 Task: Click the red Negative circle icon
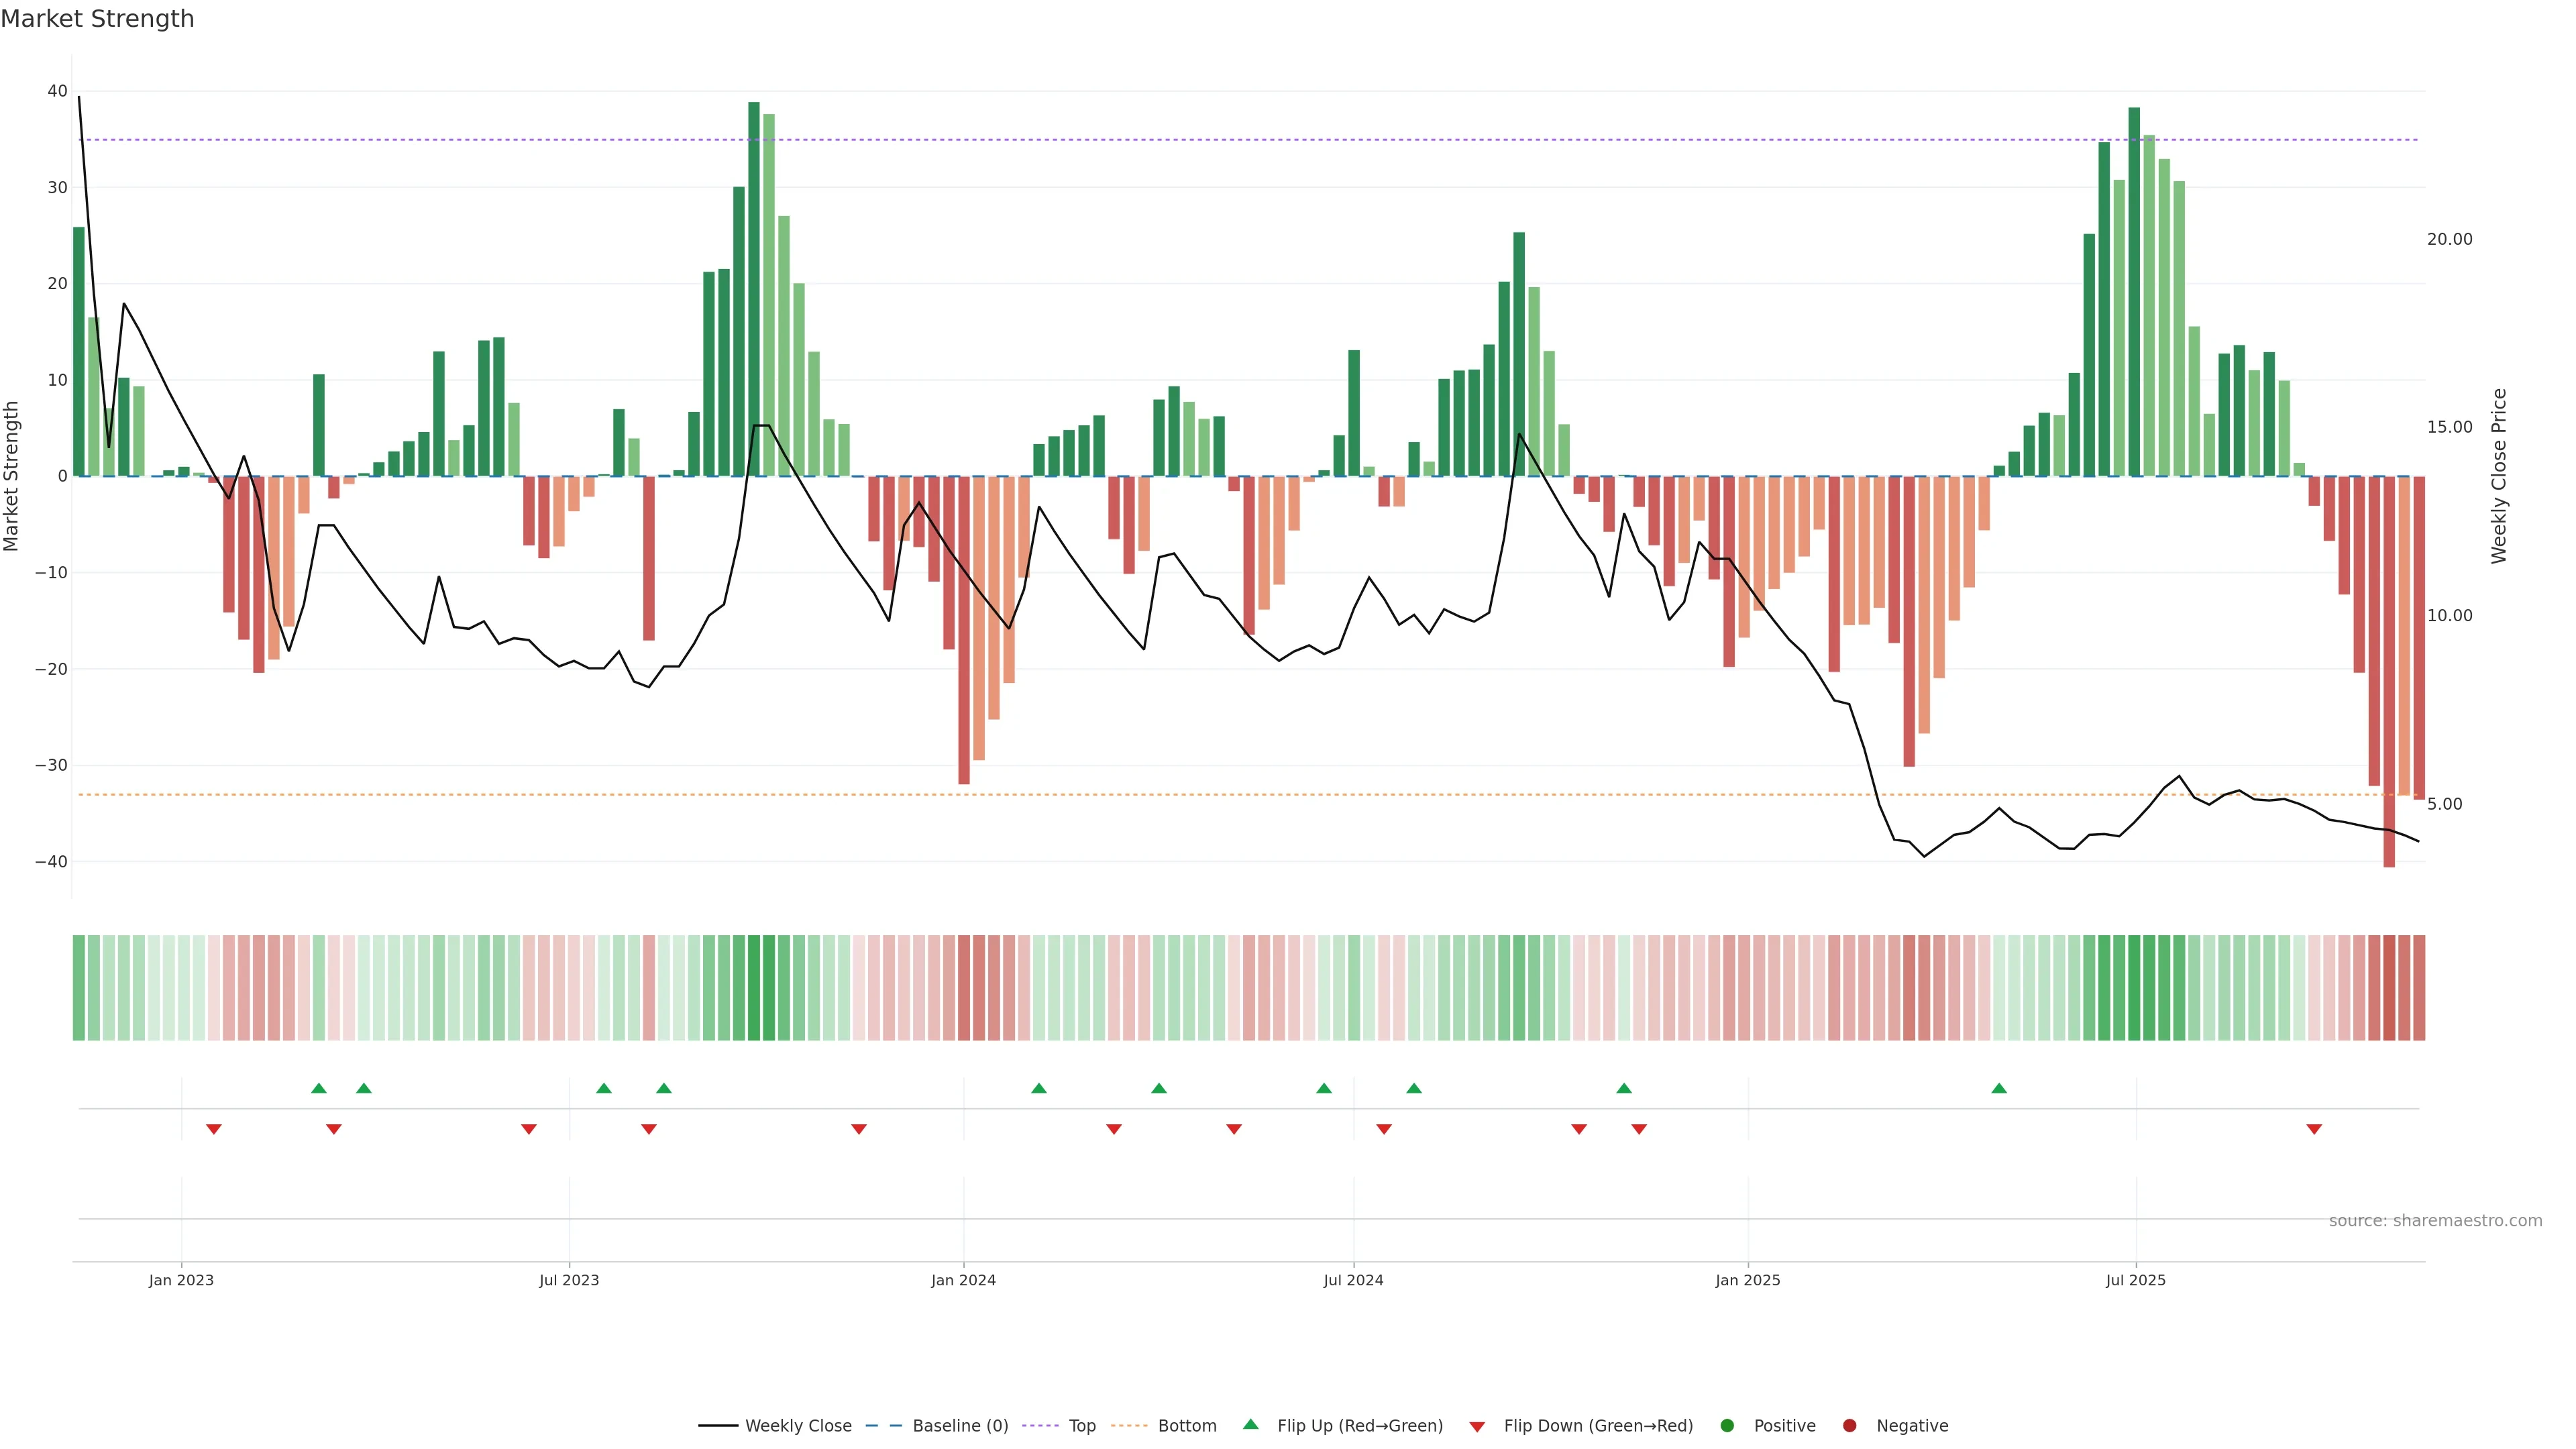click(x=1849, y=1426)
